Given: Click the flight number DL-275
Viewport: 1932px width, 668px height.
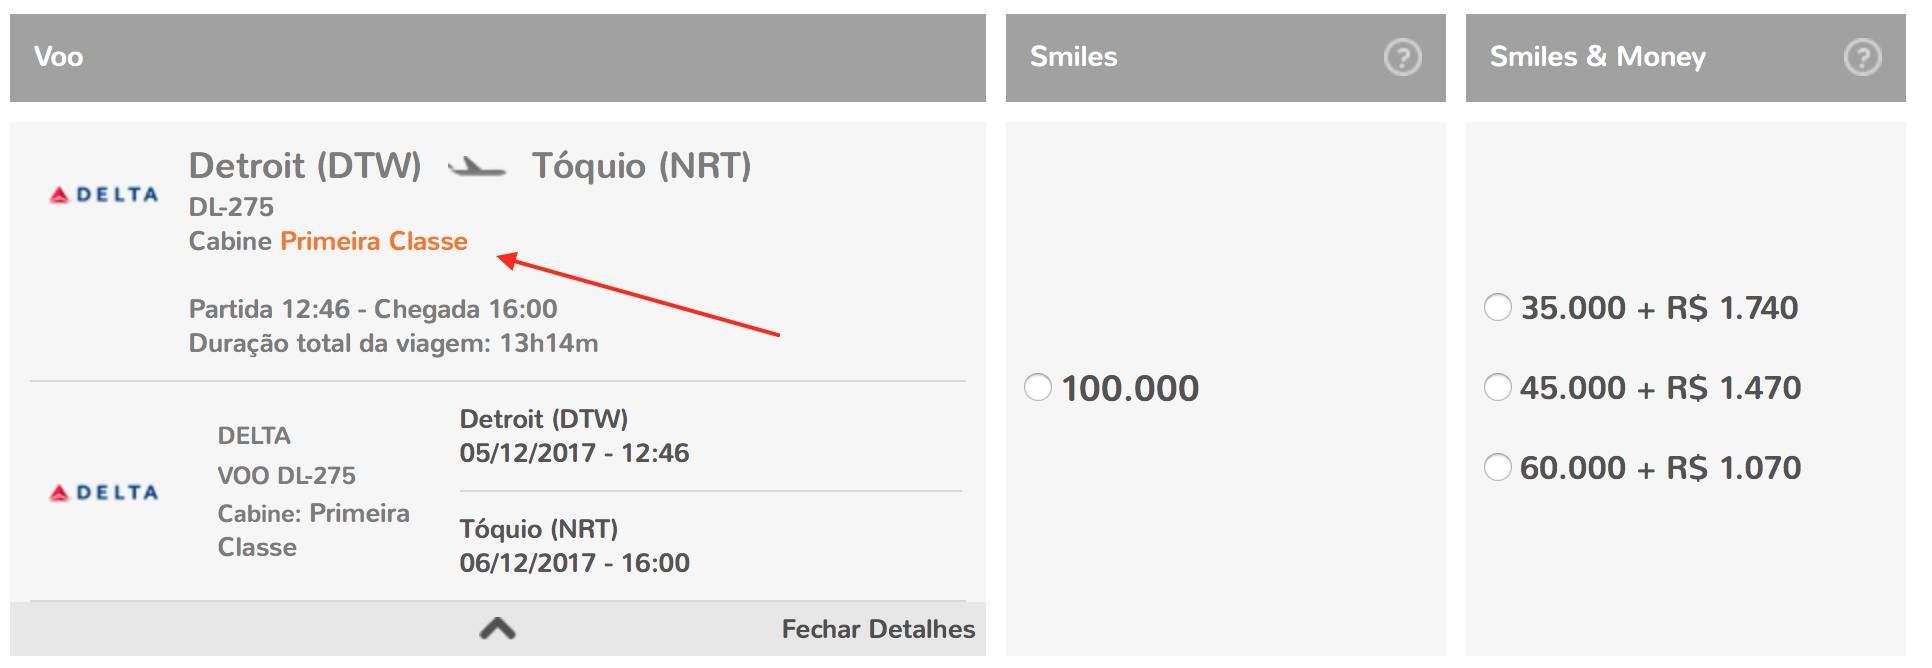Looking at the screenshot, I should 231,207.
